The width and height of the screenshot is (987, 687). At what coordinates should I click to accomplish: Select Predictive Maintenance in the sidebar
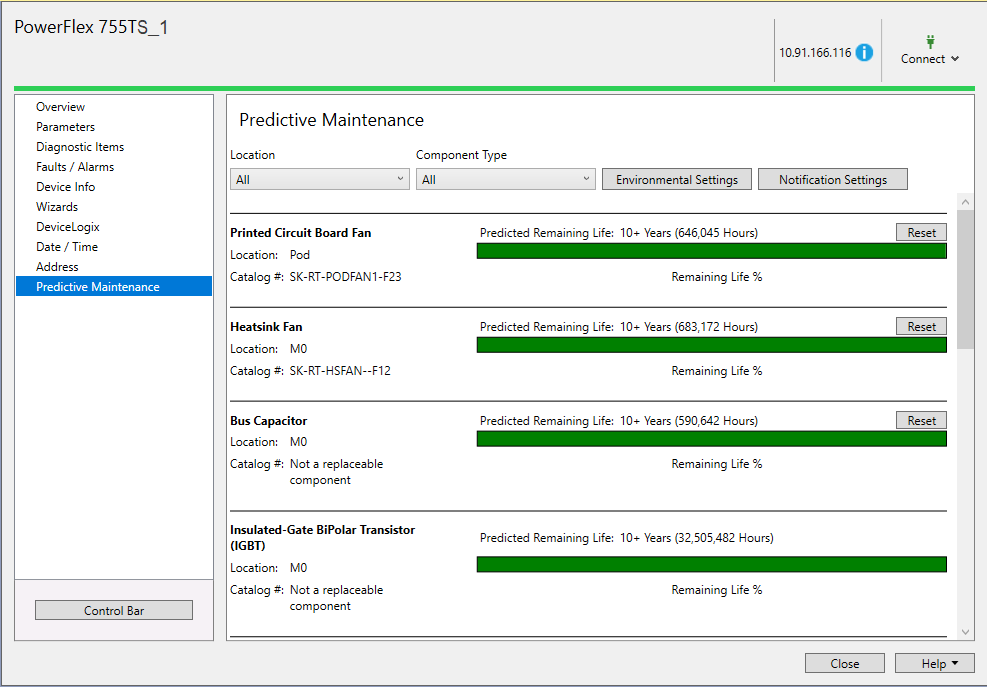point(114,287)
